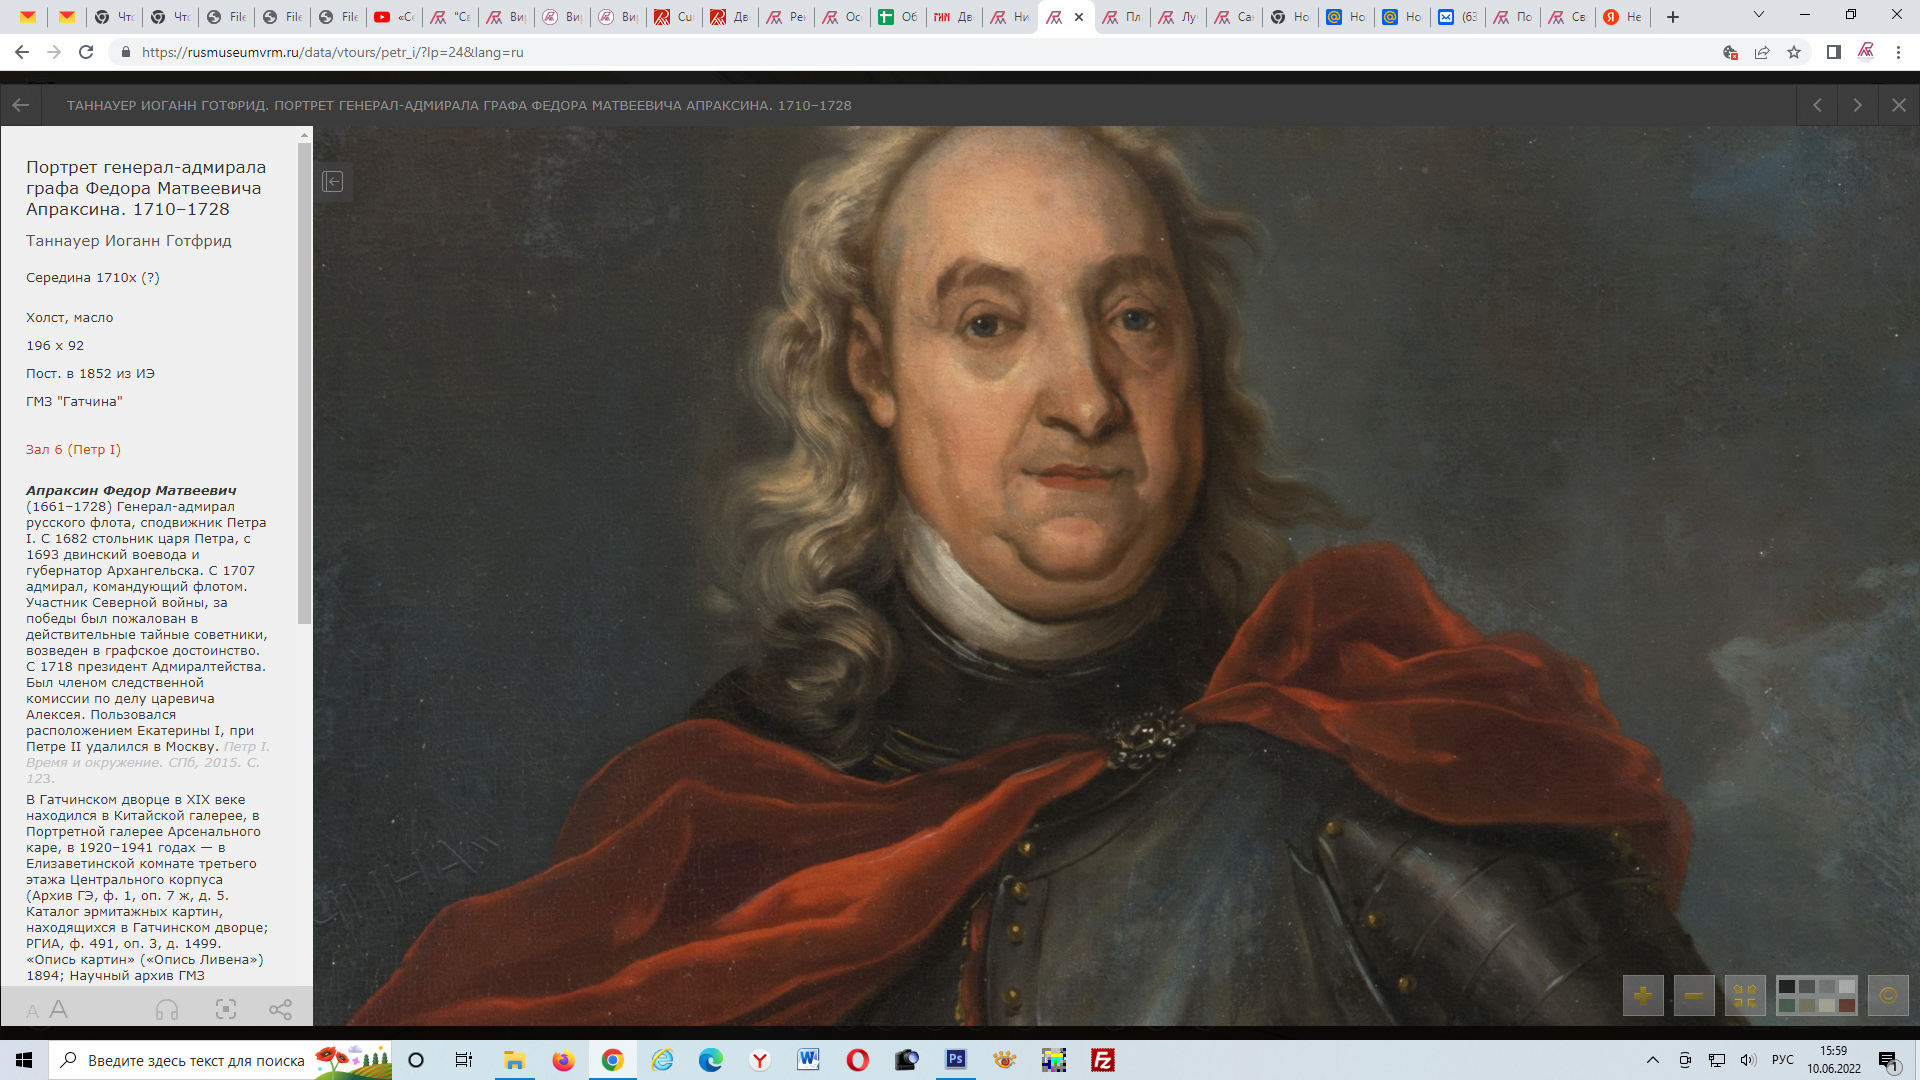Go back using the header arrow
Viewport: 1920px width, 1080px height.
(x=21, y=105)
